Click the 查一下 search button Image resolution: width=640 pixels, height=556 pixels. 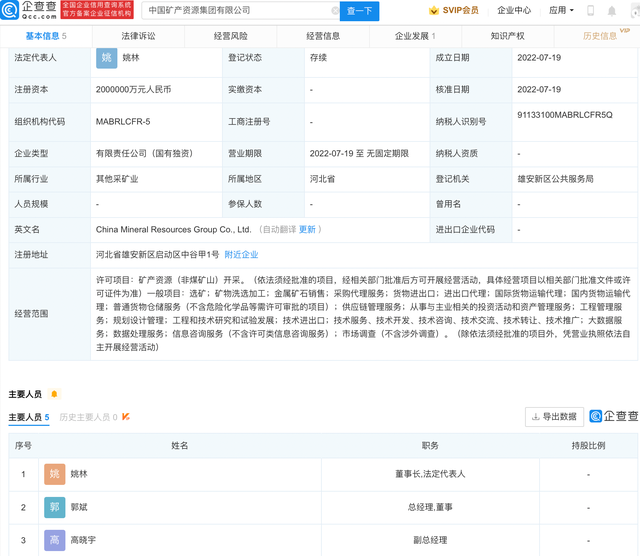click(359, 11)
